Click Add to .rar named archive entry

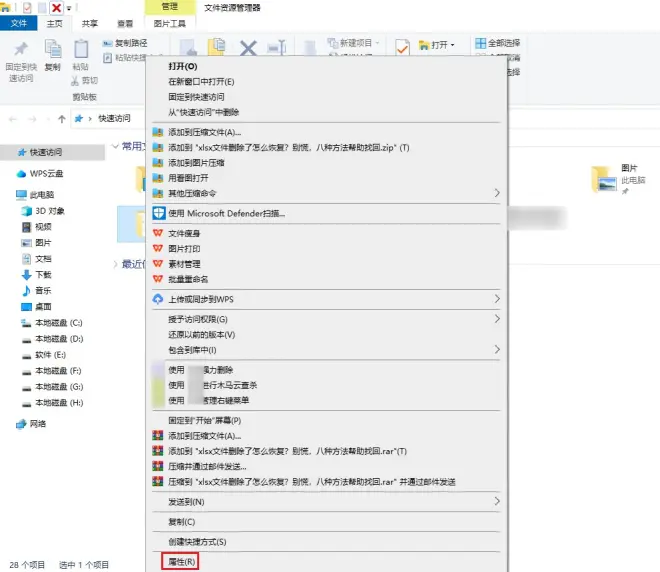(x=287, y=451)
